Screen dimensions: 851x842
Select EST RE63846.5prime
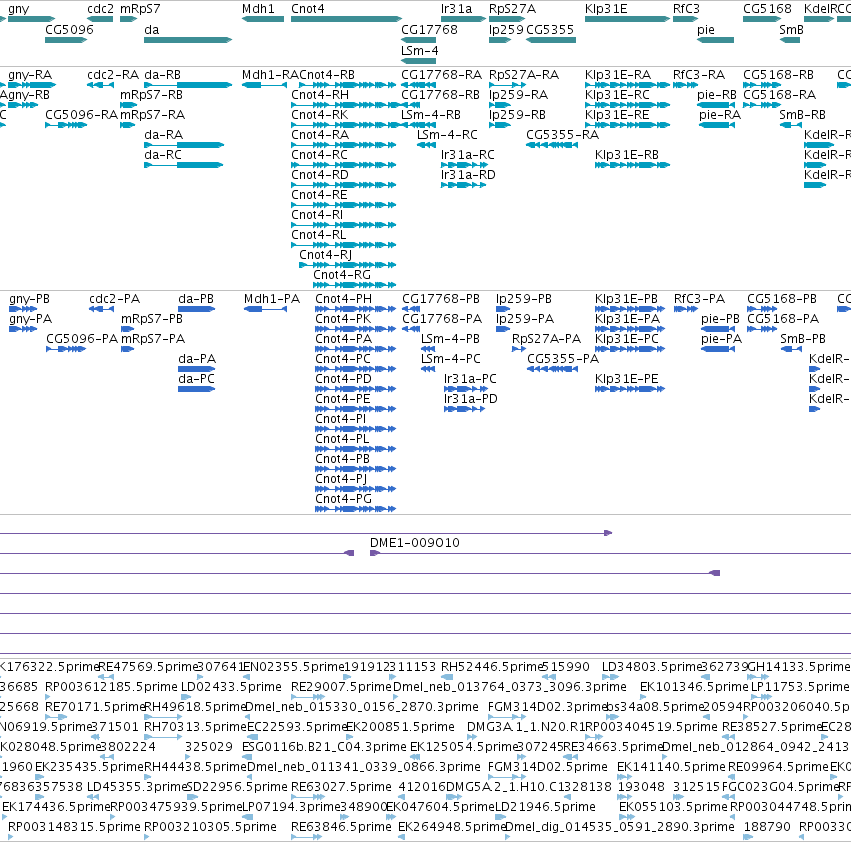click(x=341, y=827)
